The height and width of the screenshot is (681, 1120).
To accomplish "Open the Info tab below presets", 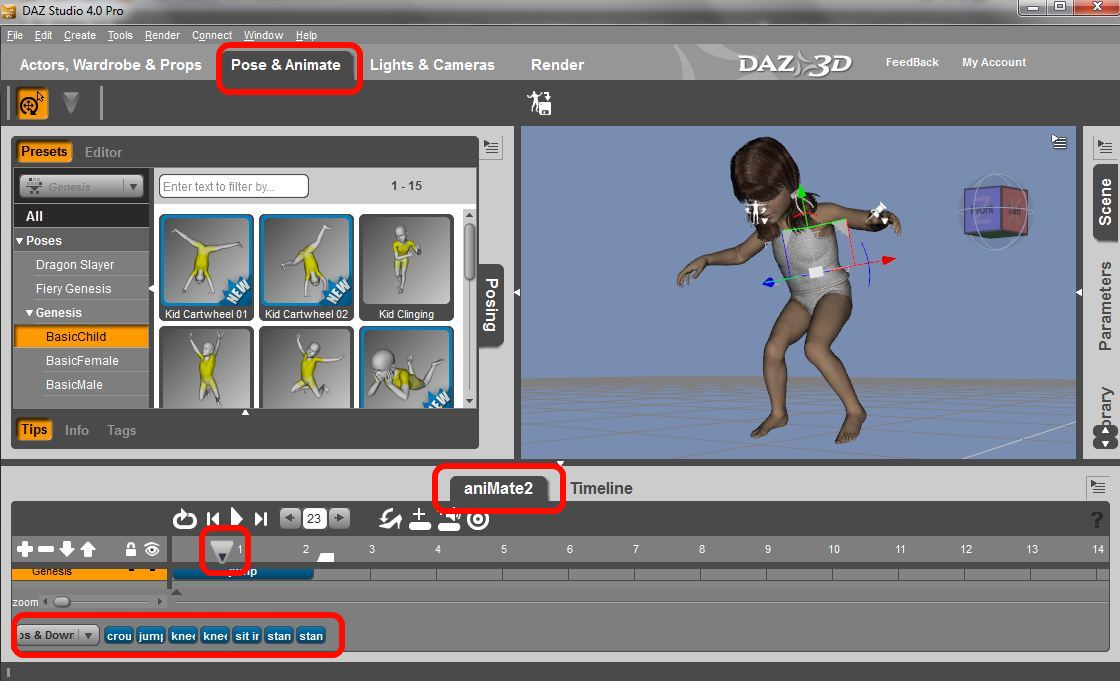I will tap(77, 430).
